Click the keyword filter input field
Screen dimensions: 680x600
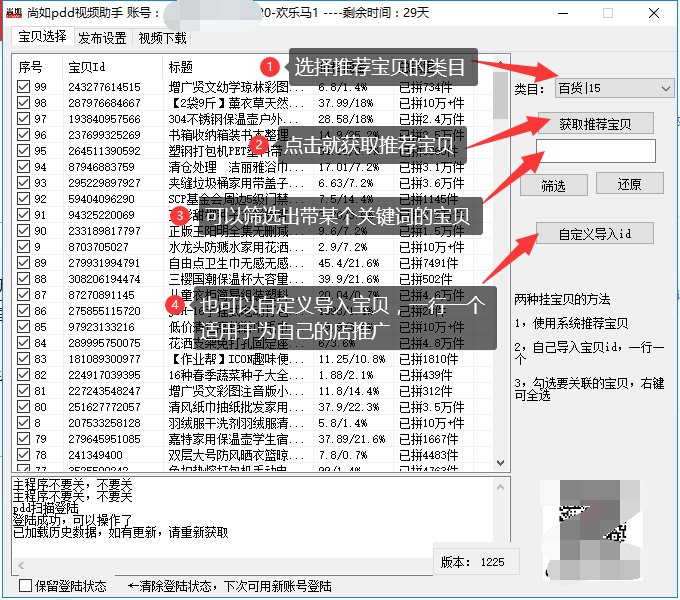[x=595, y=151]
